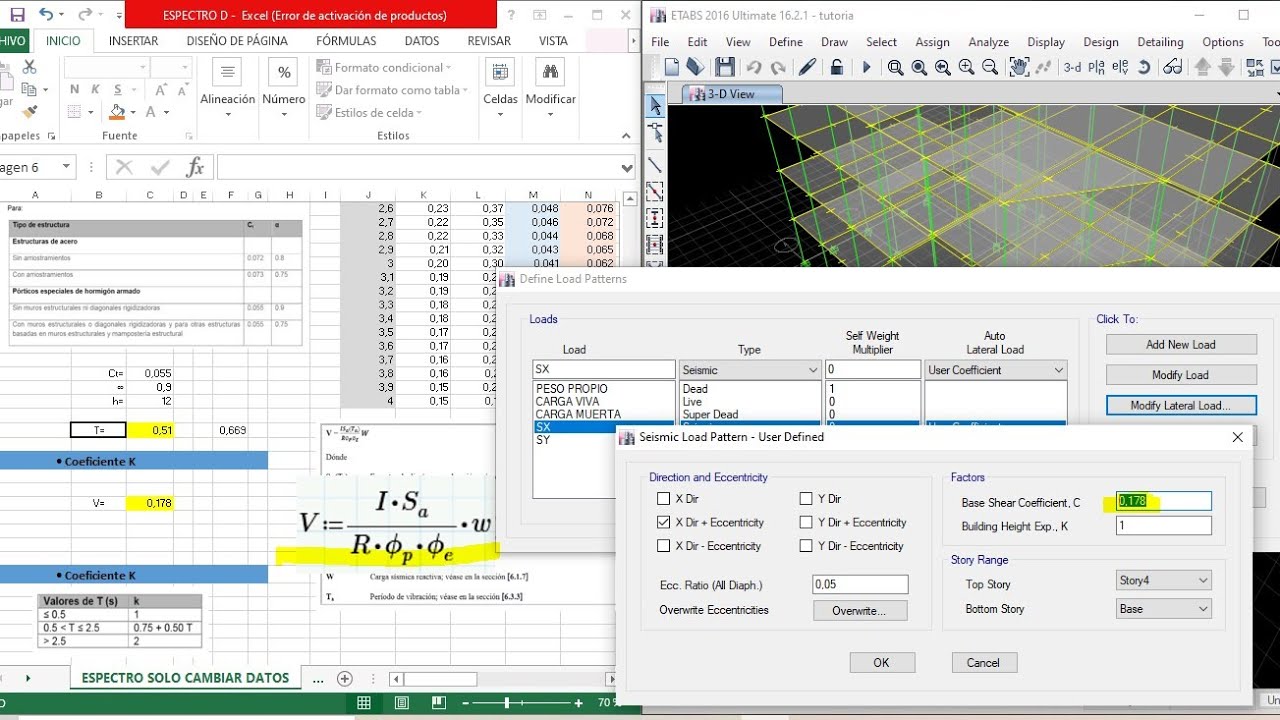
Task: Open the Analyze menu in ETABS
Action: coord(988,42)
